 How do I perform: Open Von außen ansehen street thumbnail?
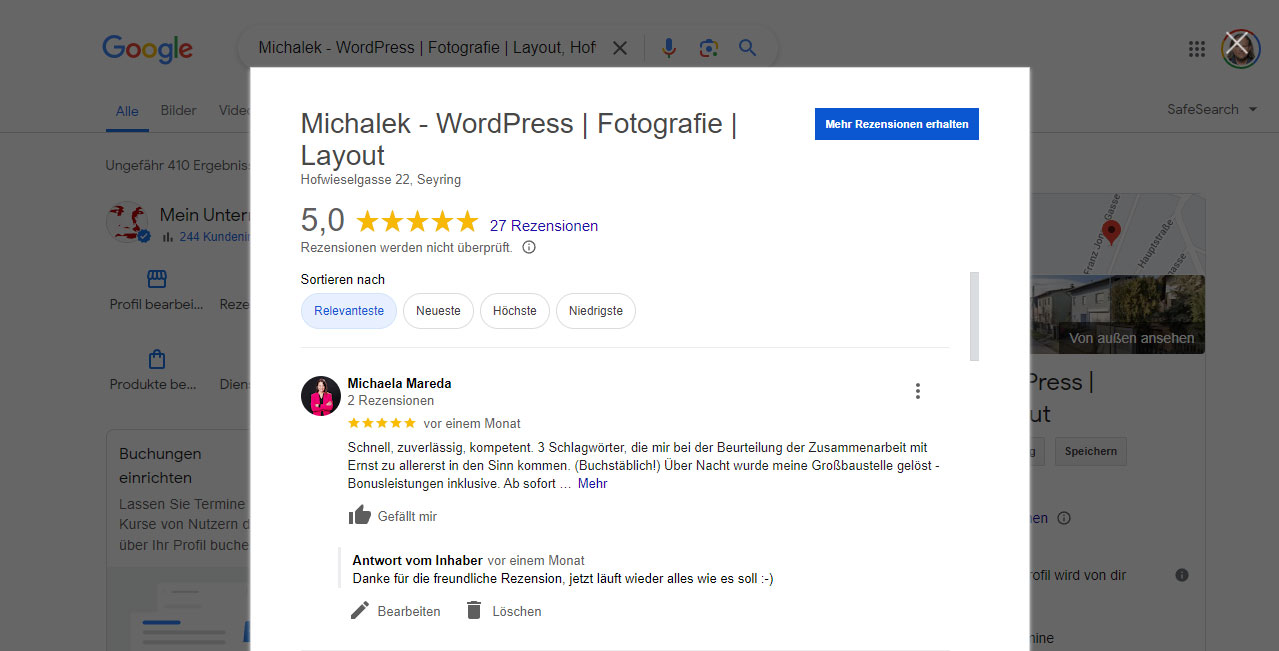tap(1118, 314)
